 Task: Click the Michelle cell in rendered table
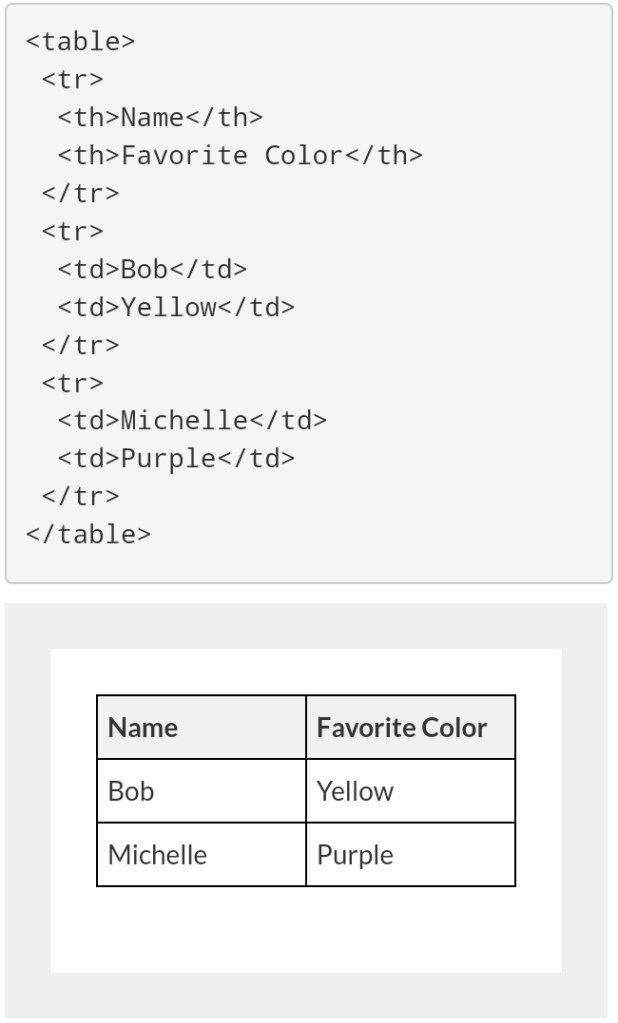pos(201,855)
